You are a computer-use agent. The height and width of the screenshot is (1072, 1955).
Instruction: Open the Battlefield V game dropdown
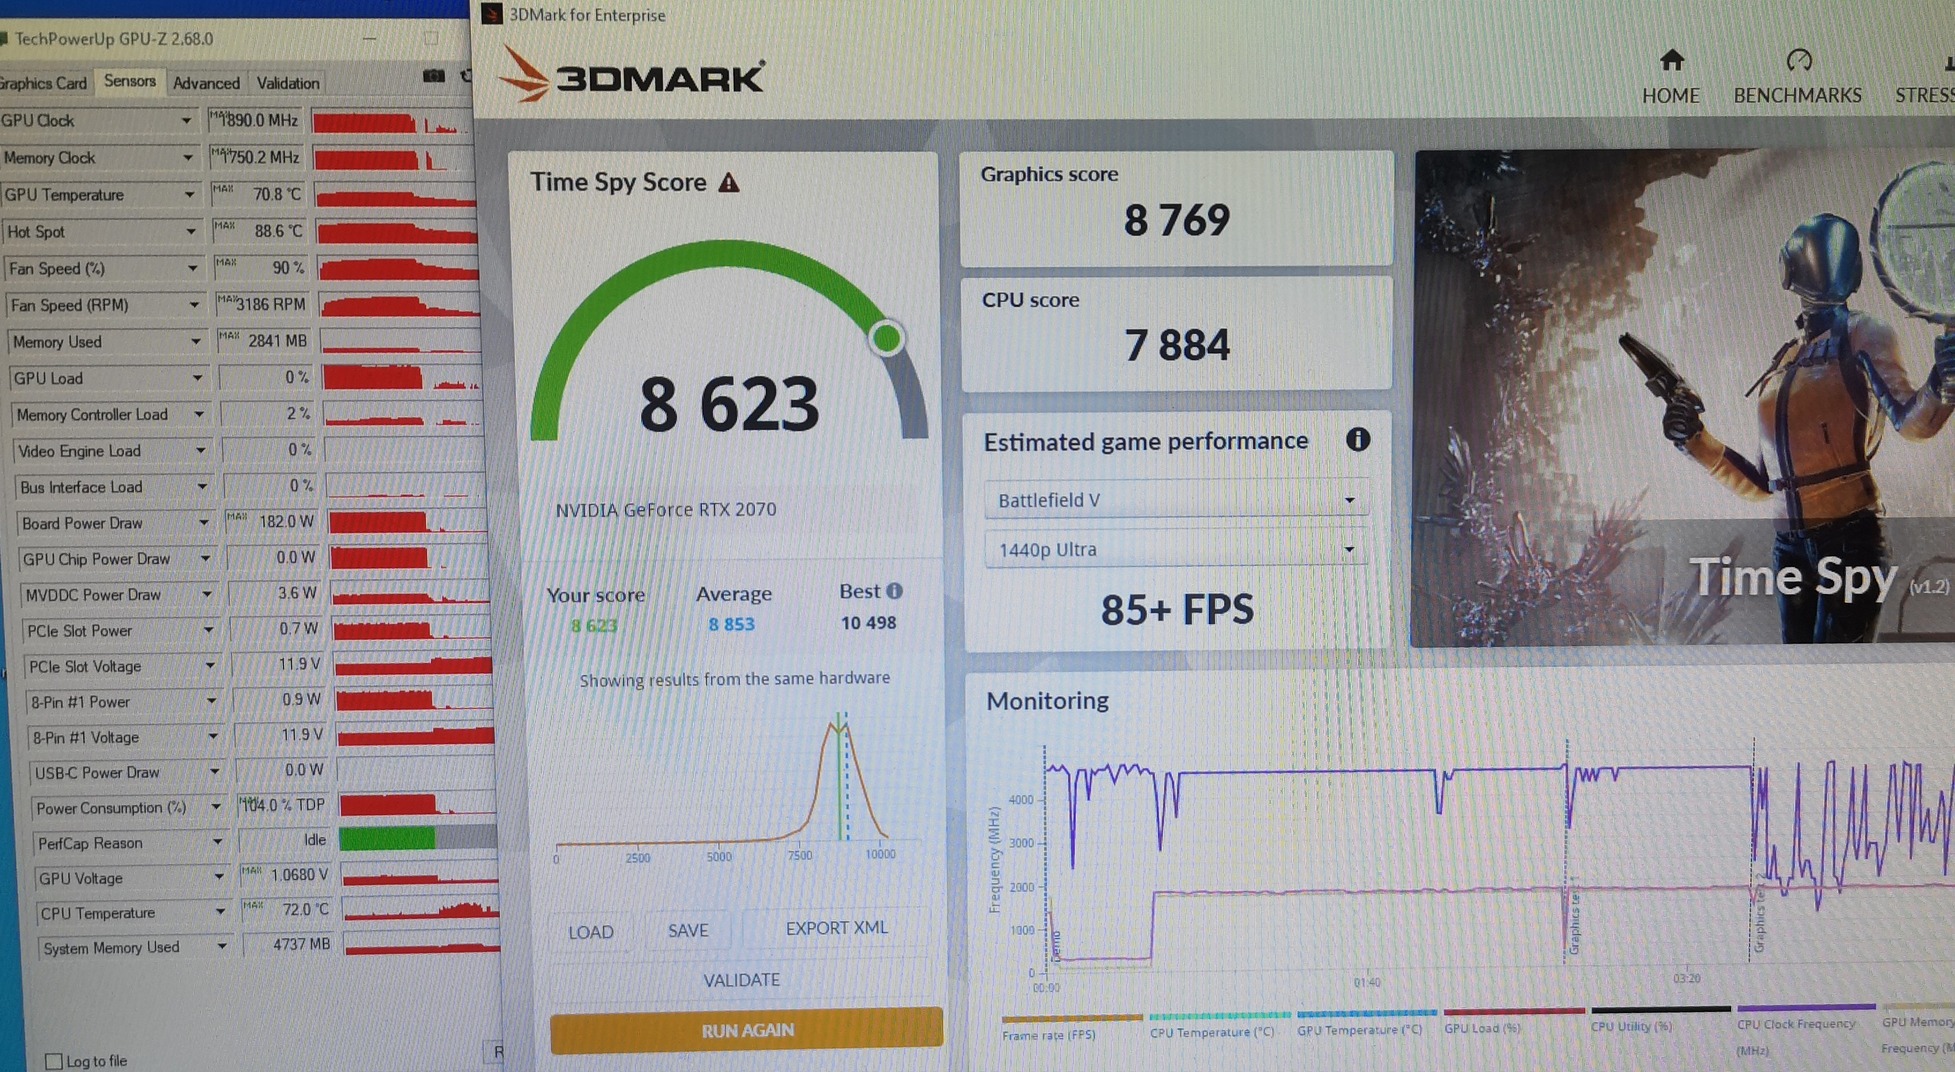coord(1174,499)
